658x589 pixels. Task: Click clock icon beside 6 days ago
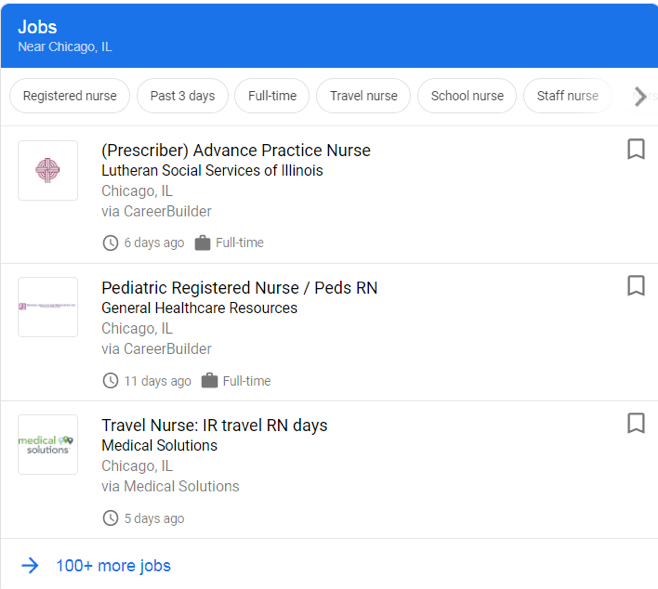pos(110,243)
